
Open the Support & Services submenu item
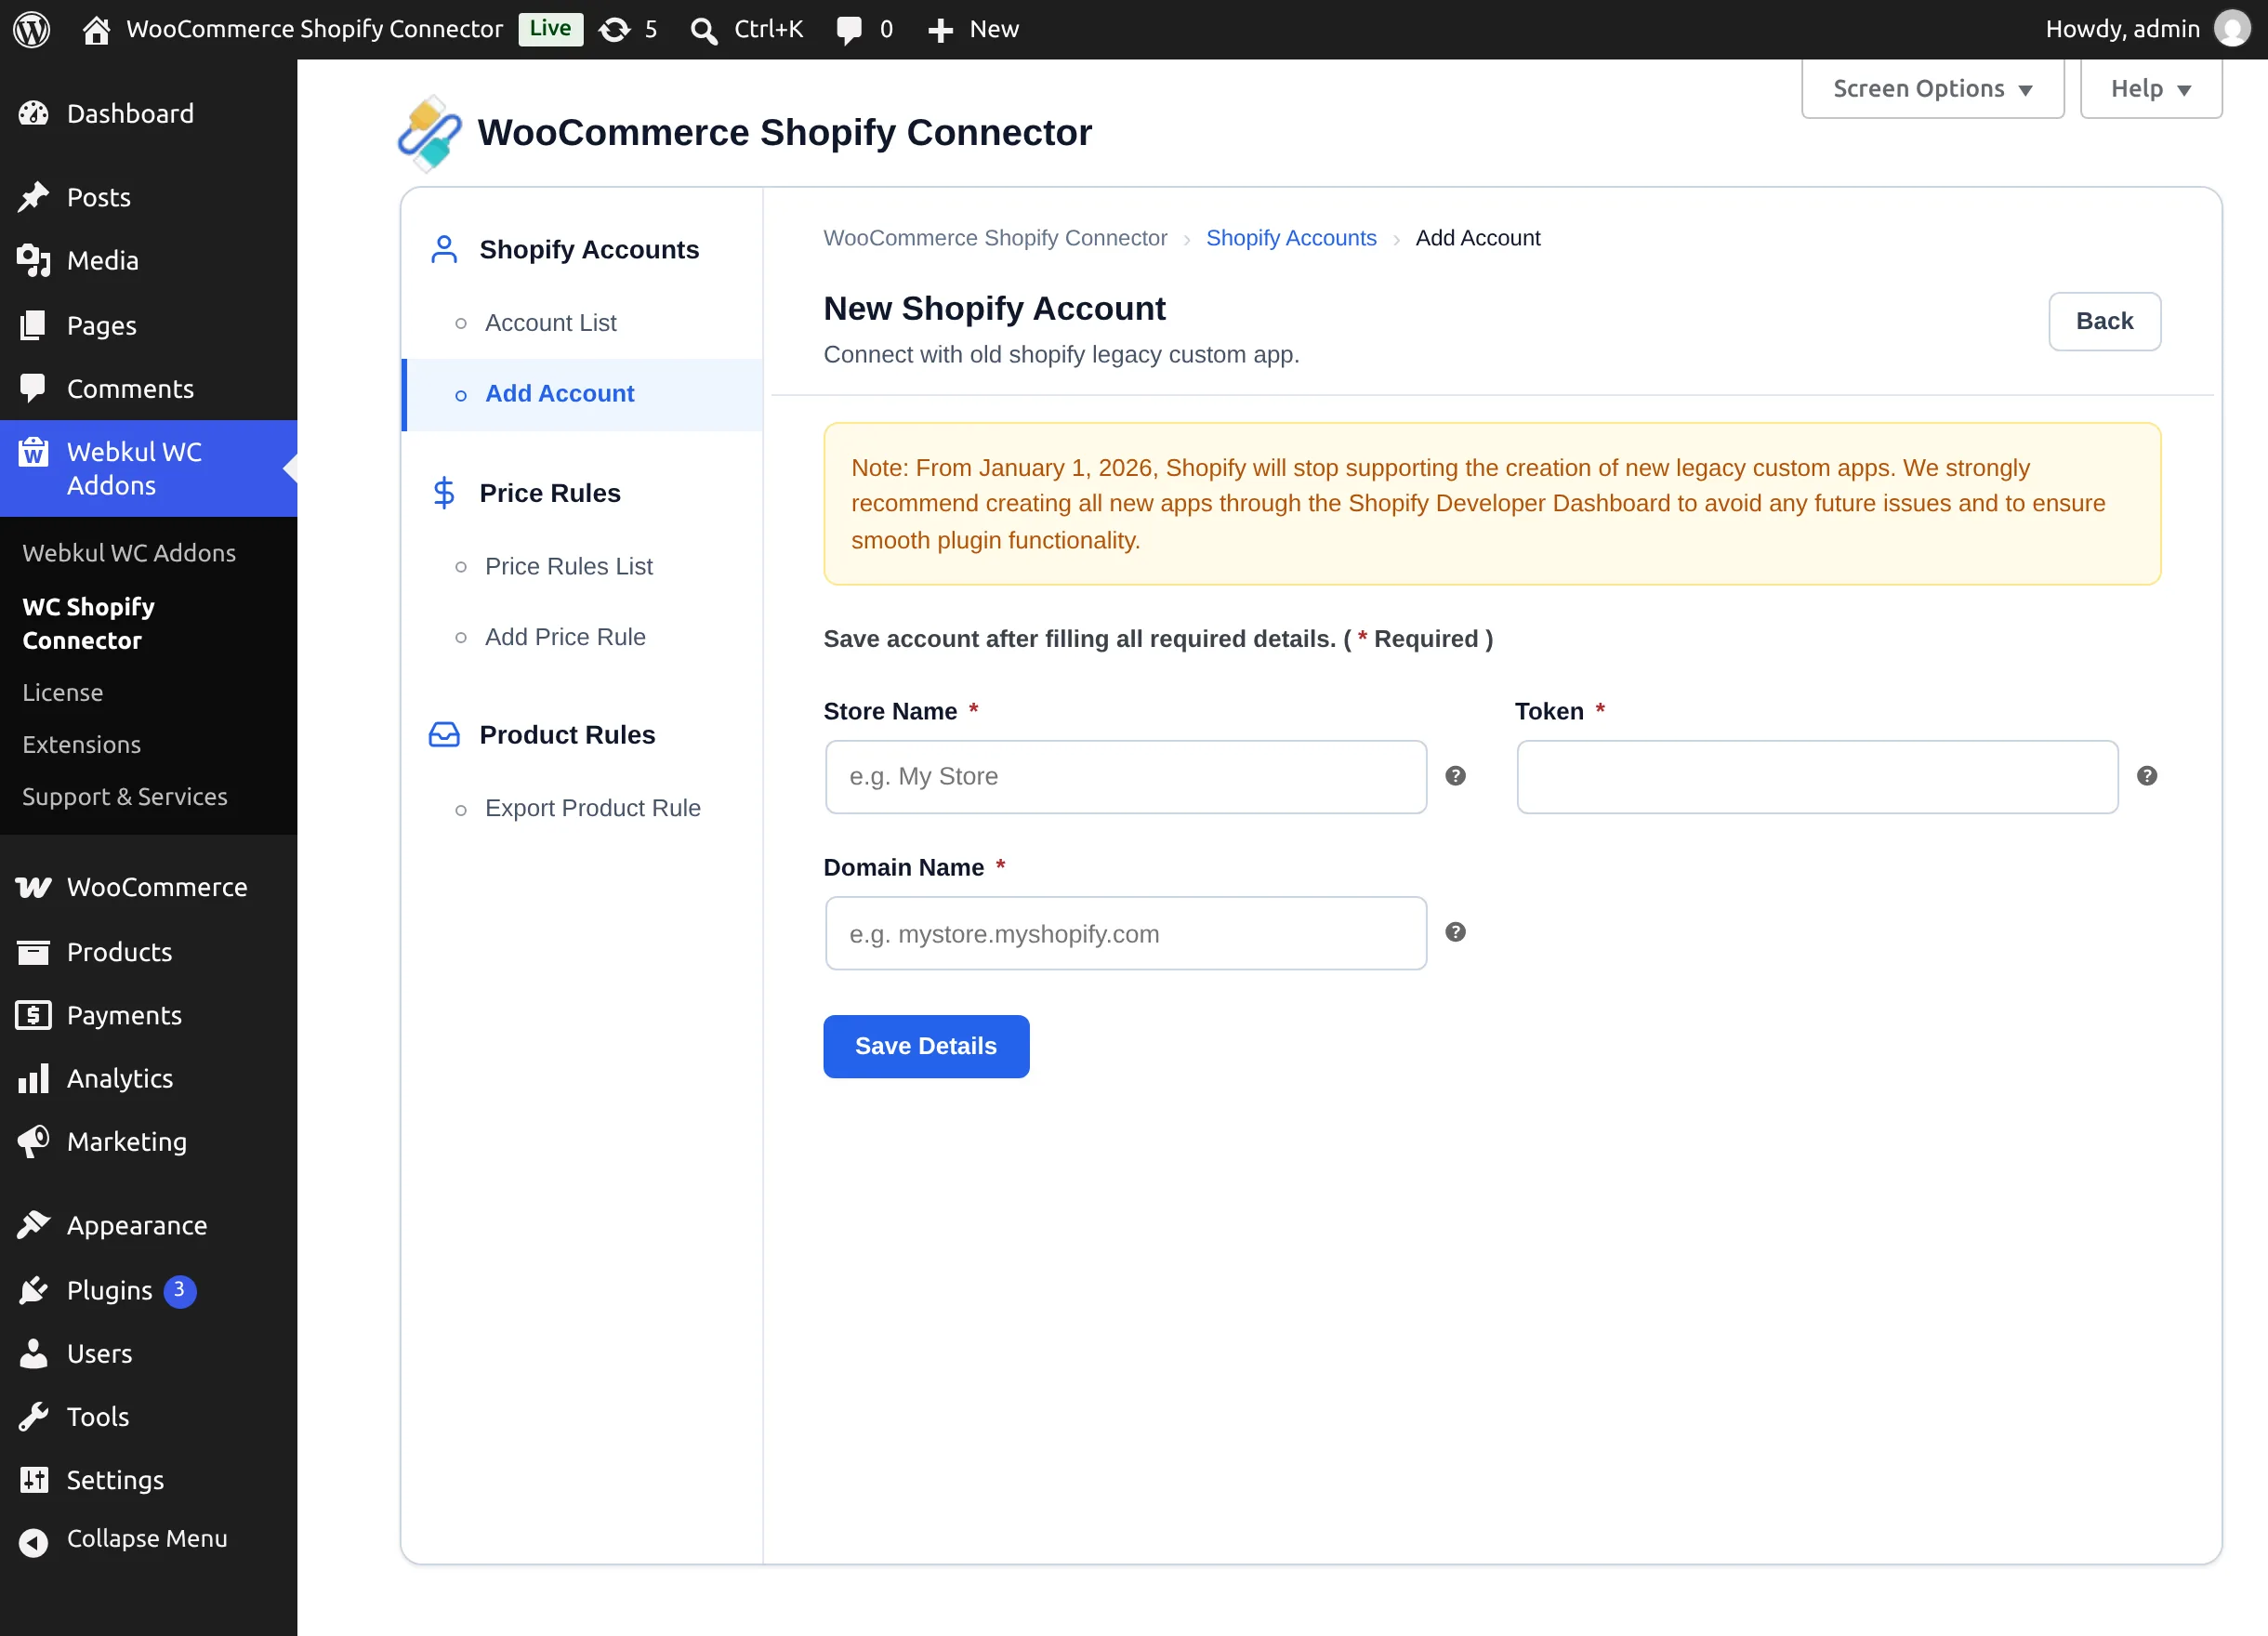click(x=125, y=796)
